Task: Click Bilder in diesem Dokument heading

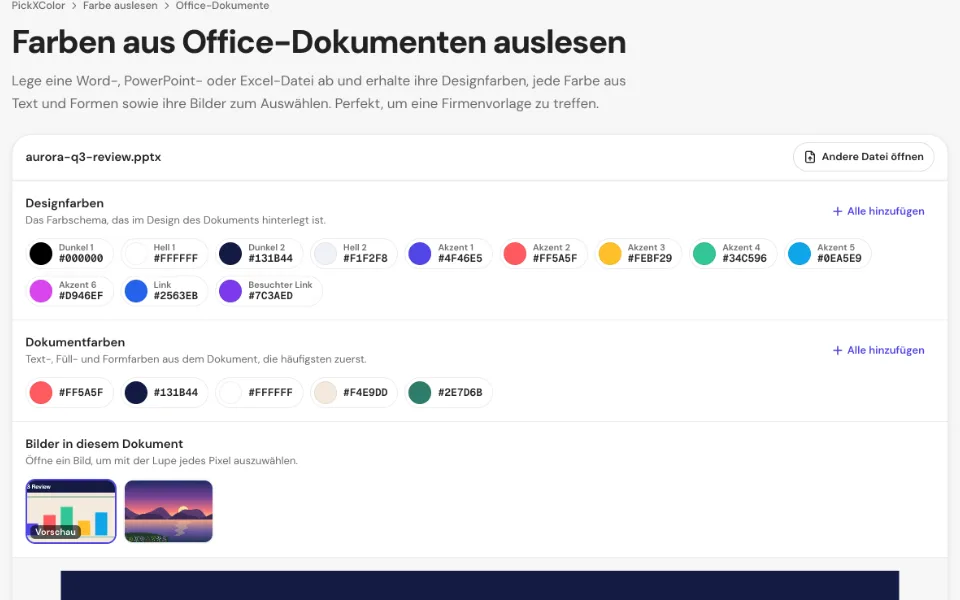Action: point(104,444)
